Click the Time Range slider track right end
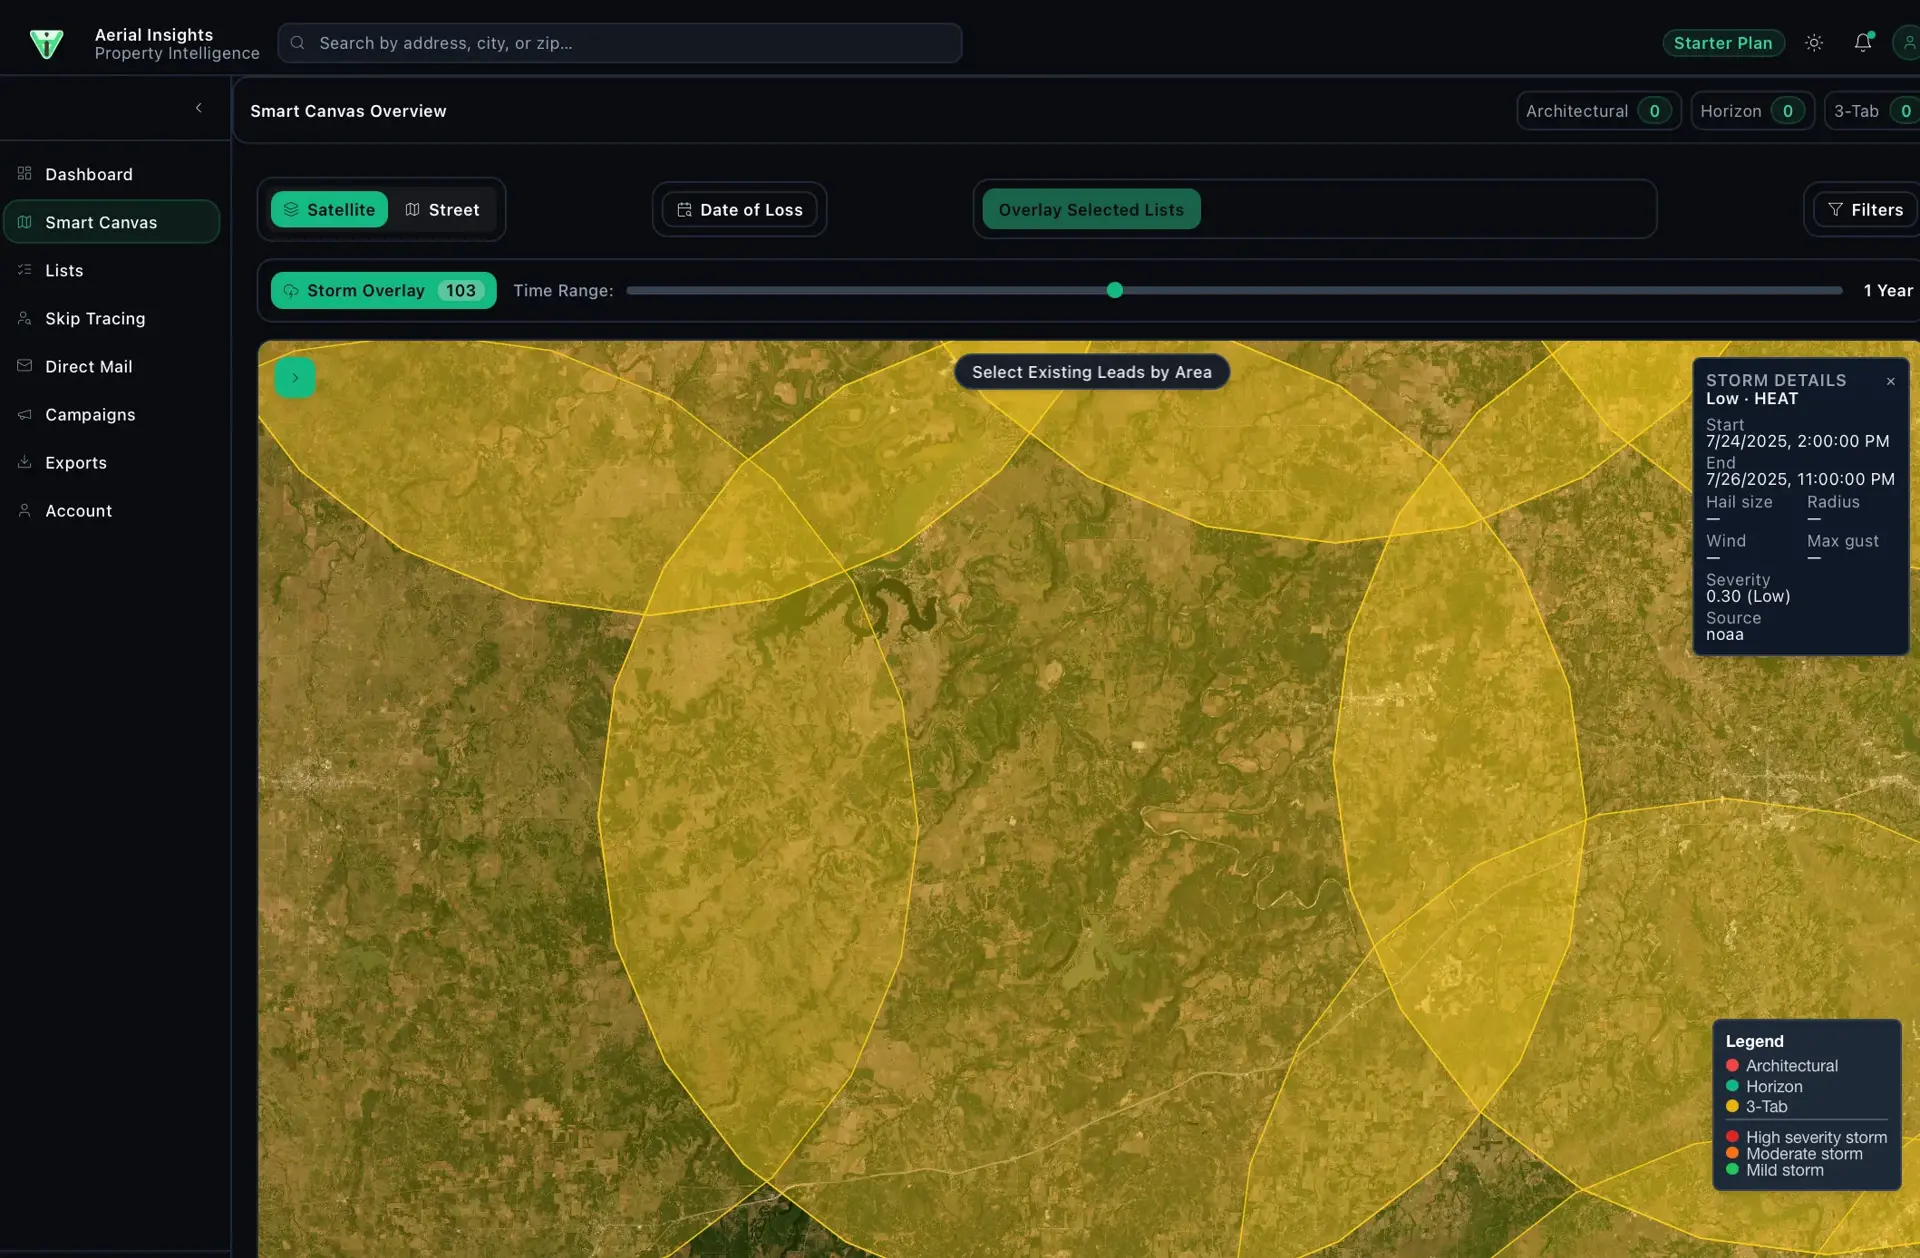Viewport: 1920px width, 1258px height. (1838, 290)
